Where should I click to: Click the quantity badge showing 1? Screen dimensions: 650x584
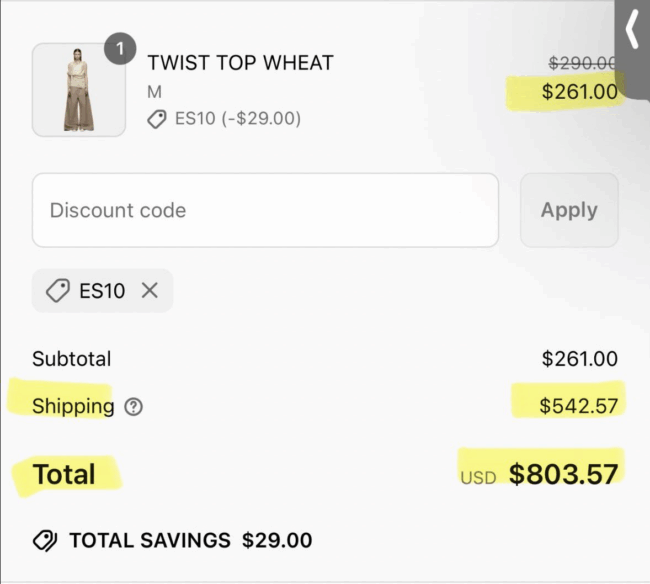[x=120, y=48]
